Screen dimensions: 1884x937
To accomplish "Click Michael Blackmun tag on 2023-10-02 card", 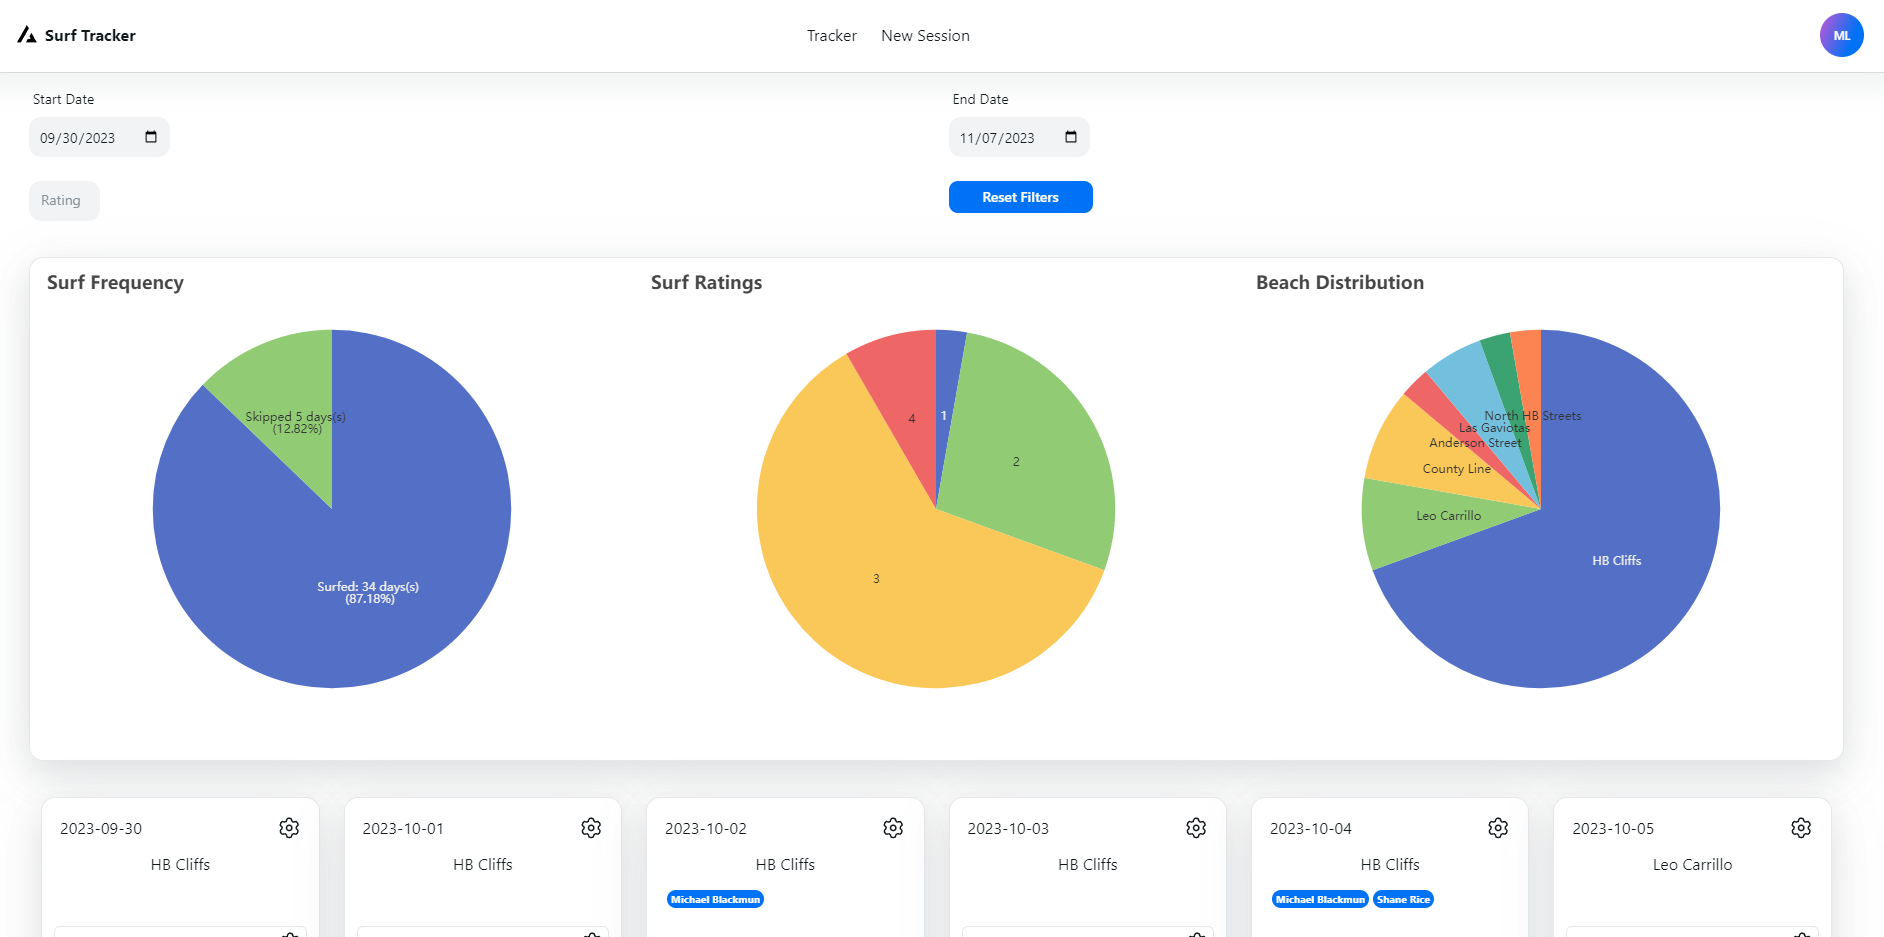I will pos(715,899).
